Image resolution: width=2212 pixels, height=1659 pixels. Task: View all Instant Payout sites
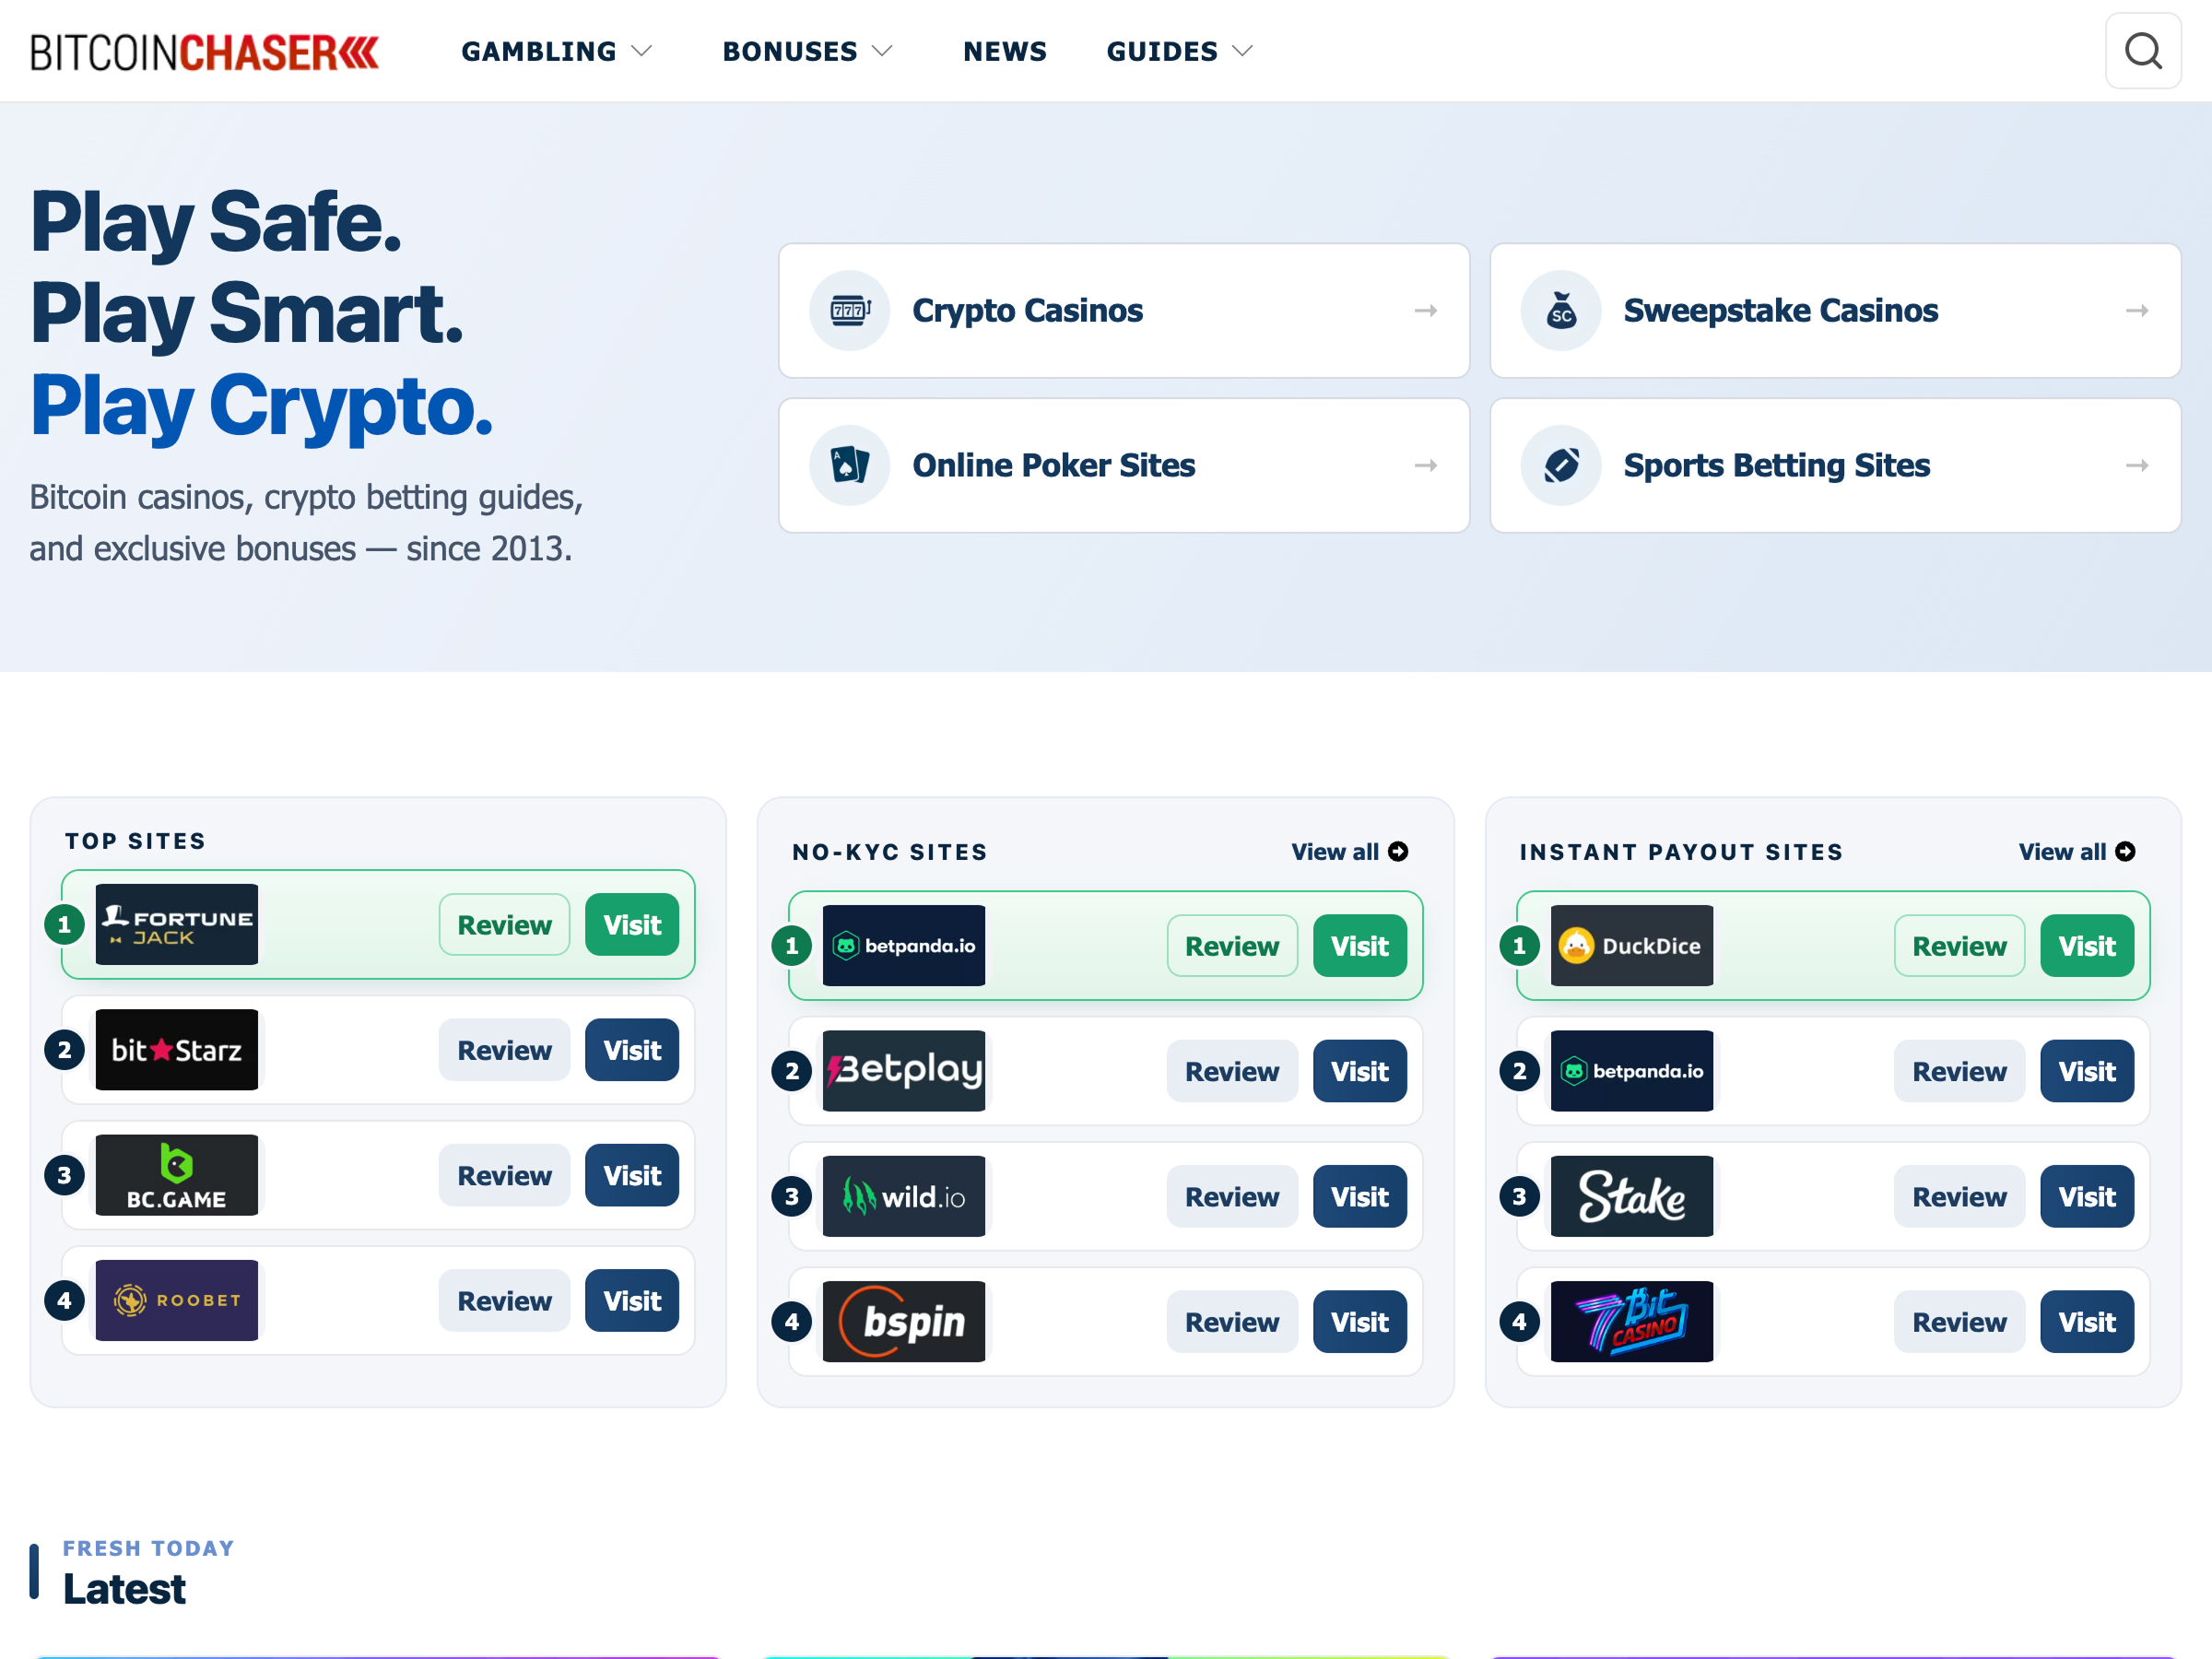coord(2077,851)
